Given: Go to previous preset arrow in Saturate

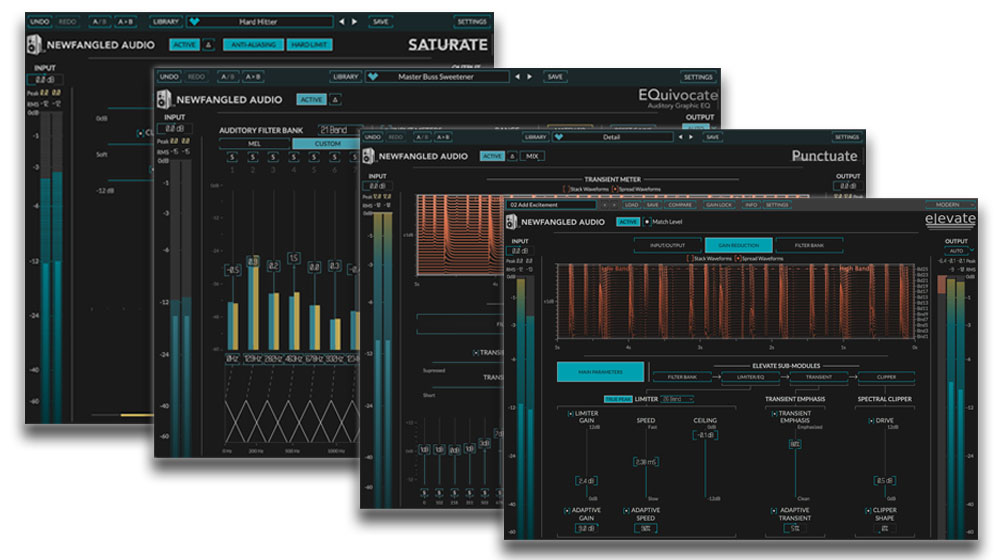Looking at the screenshot, I should click(x=342, y=22).
